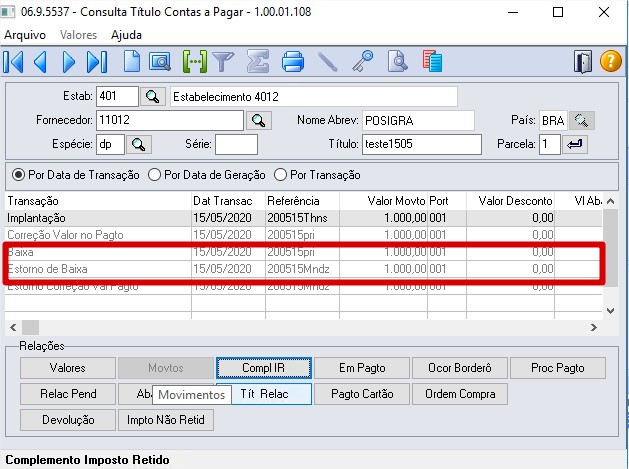This screenshot has width=629, height=469.
Task: Click the return arrow button beside Parcela
Action: 575,144
